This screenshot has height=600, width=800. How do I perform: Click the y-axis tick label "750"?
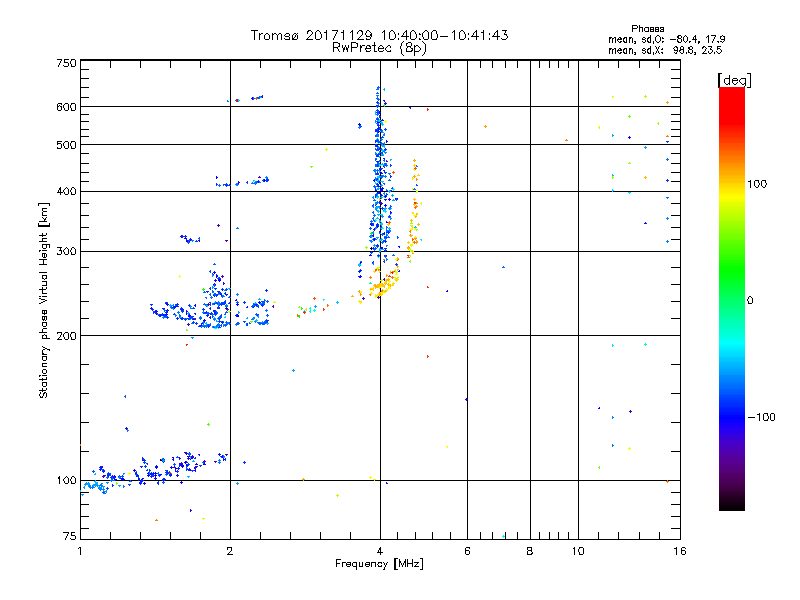pyautogui.click(x=66, y=63)
